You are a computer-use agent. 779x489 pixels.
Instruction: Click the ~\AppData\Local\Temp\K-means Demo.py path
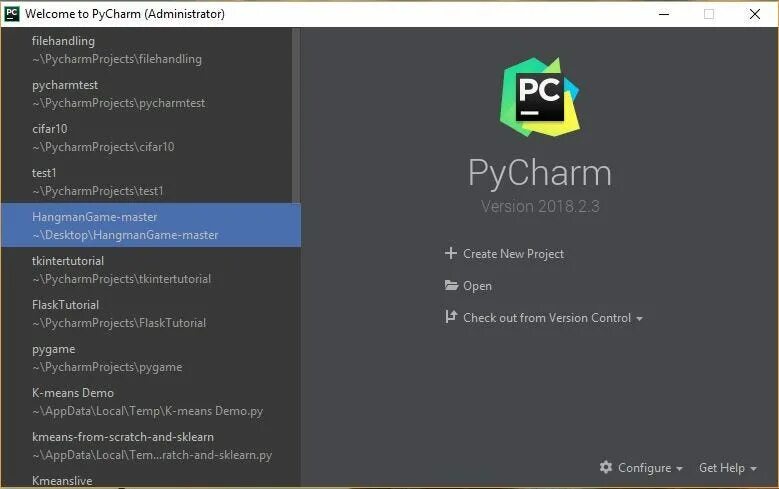click(148, 411)
